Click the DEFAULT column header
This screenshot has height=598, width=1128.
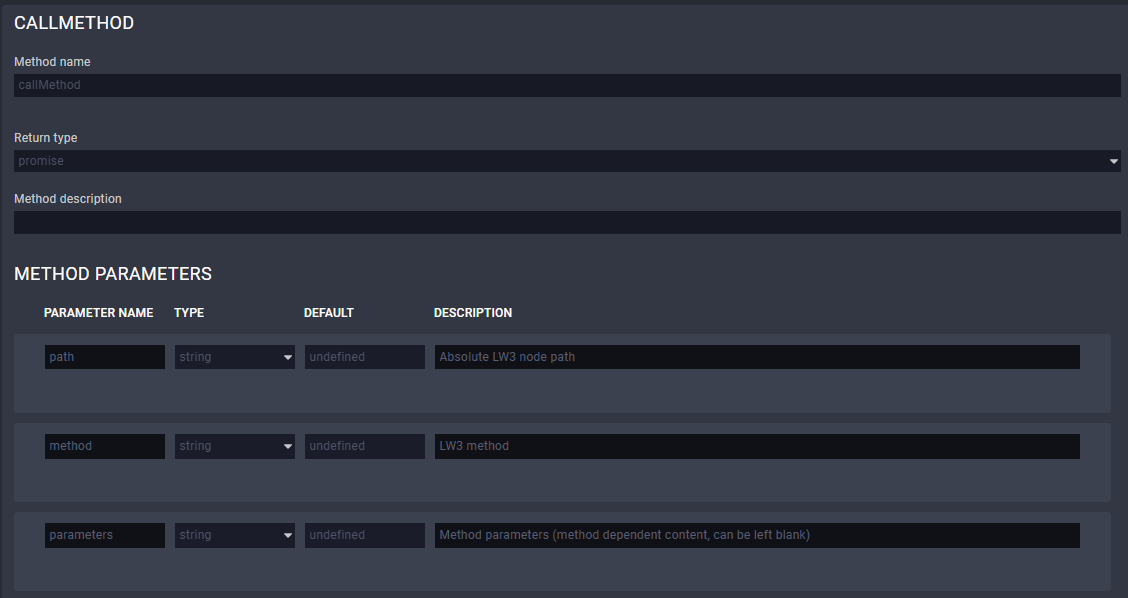tap(328, 313)
